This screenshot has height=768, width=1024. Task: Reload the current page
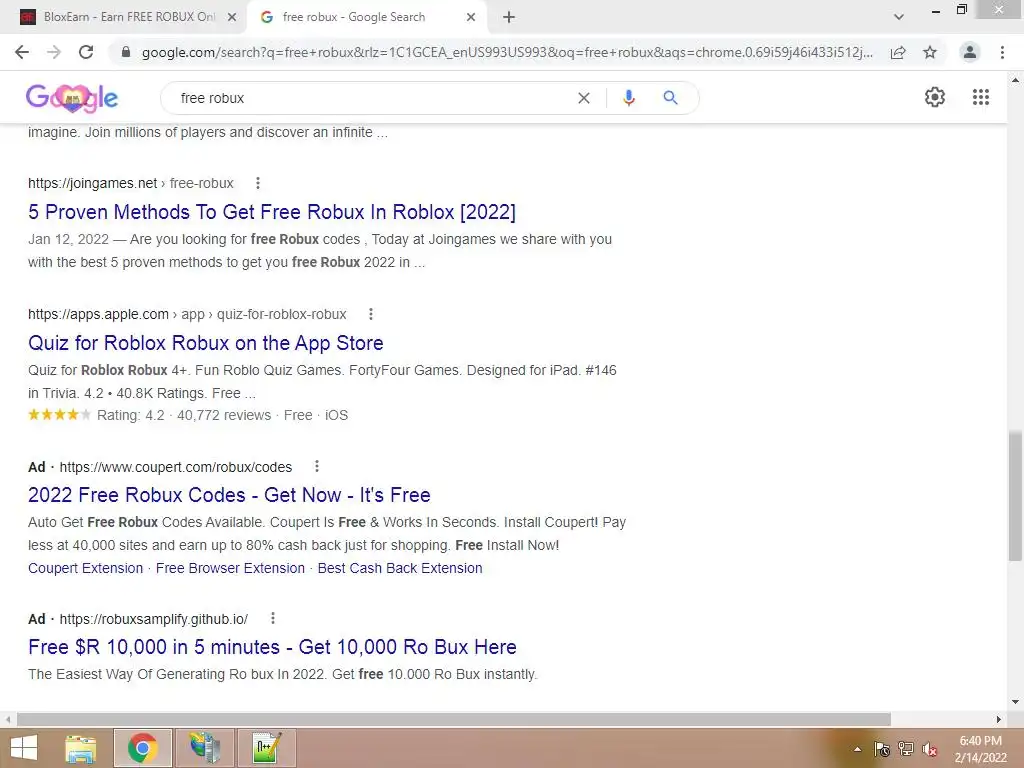(x=86, y=52)
